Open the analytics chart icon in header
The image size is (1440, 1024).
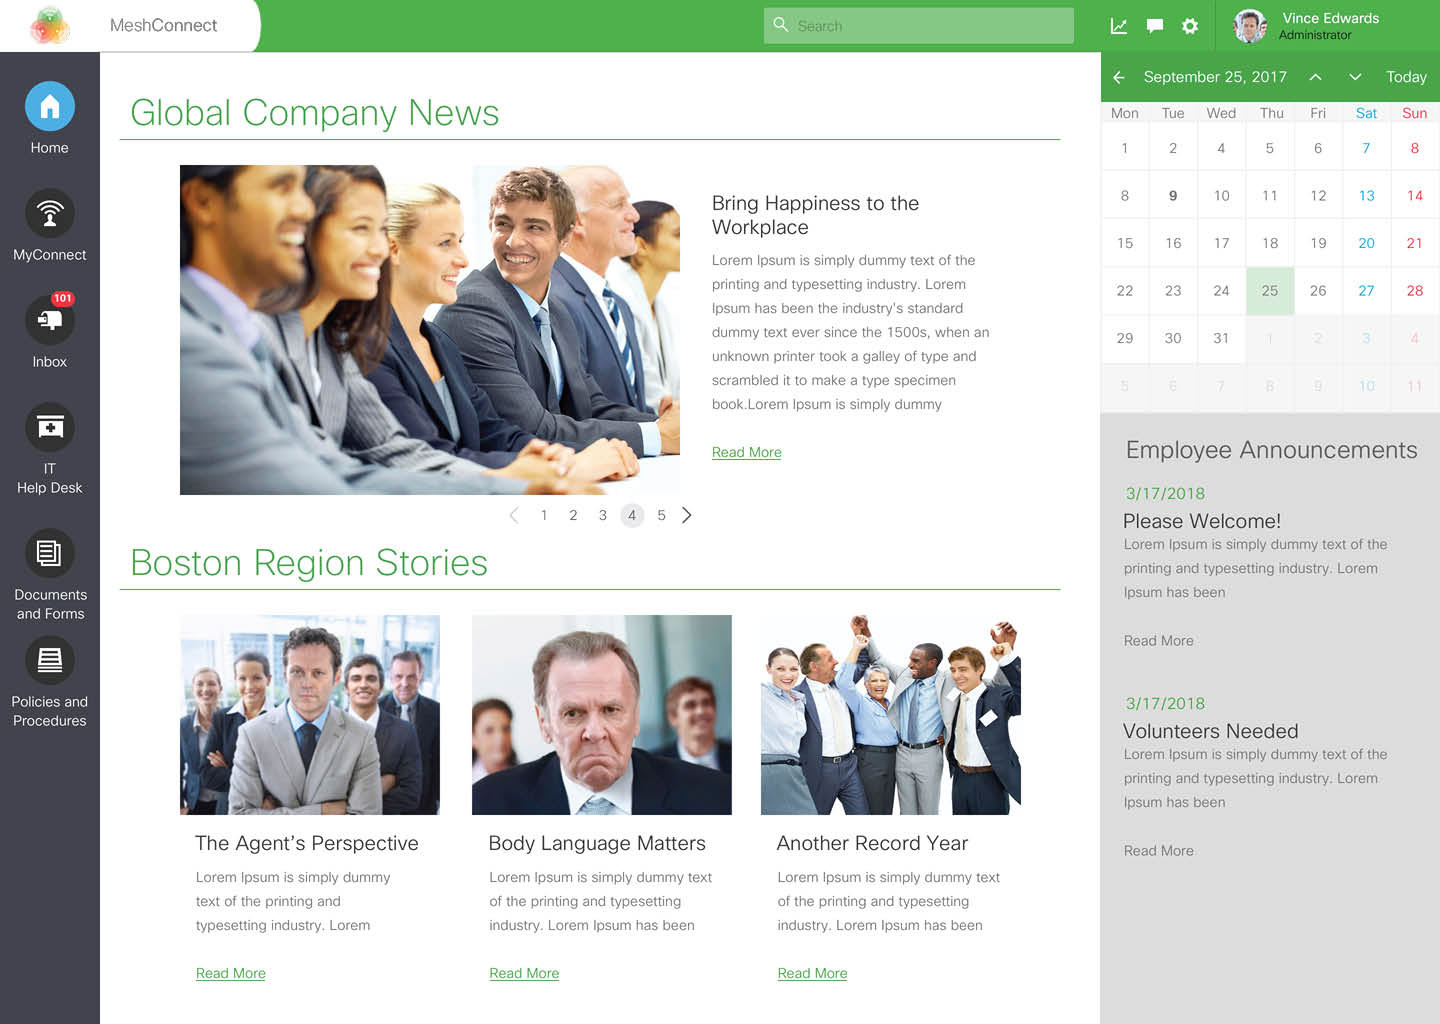click(1119, 26)
